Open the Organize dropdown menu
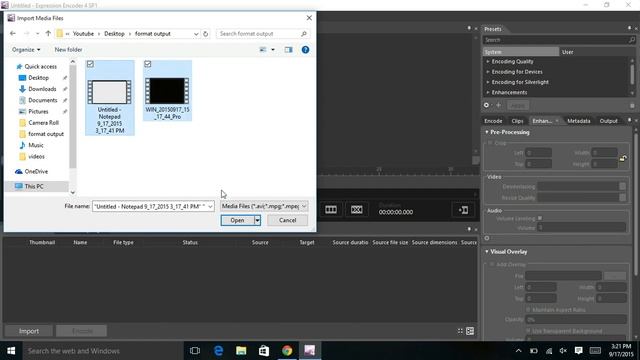640x360 pixels. (26, 50)
